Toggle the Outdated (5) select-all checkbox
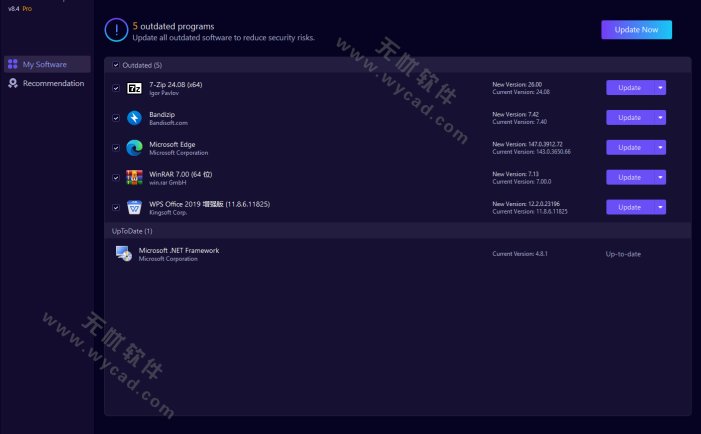701x434 pixels. 116,65
